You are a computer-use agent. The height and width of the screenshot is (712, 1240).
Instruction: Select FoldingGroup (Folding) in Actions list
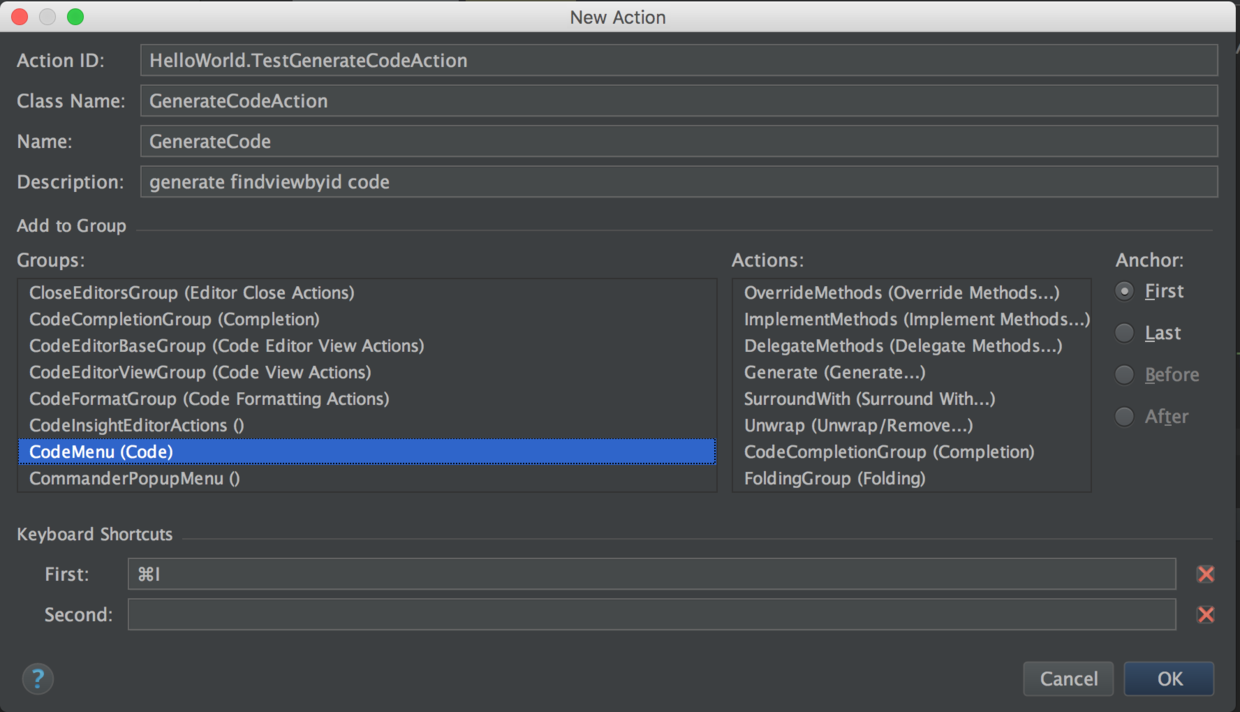click(x=834, y=479)
